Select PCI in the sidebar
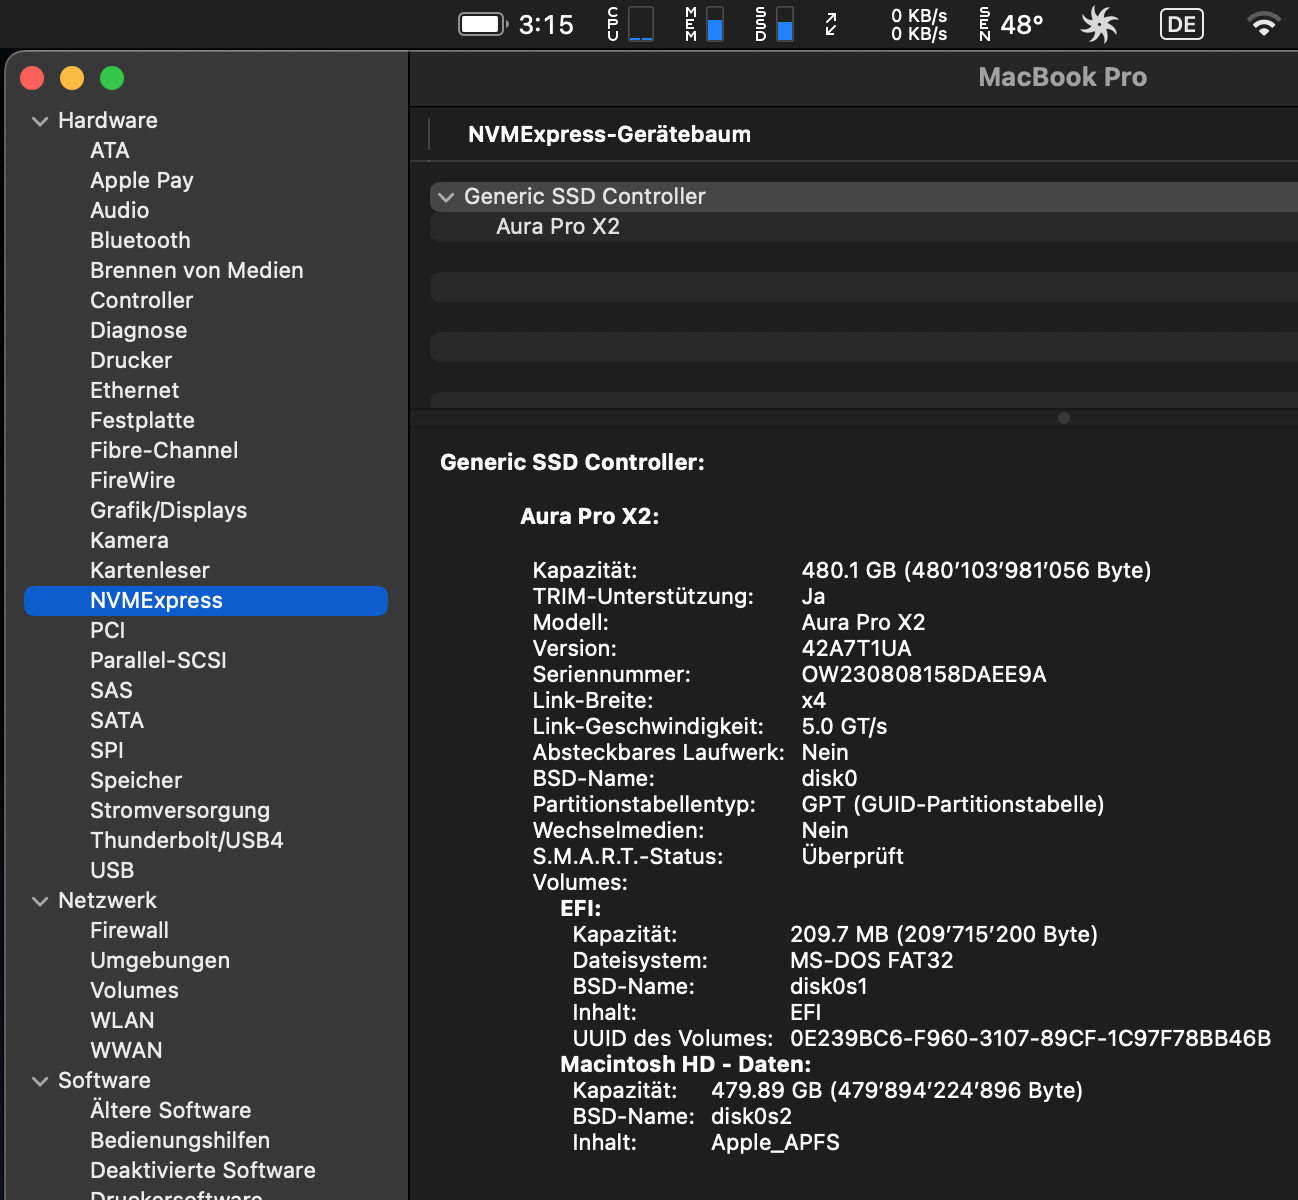The width and height of the screenshot is (1298, 1200). click(x=108, y=630)
